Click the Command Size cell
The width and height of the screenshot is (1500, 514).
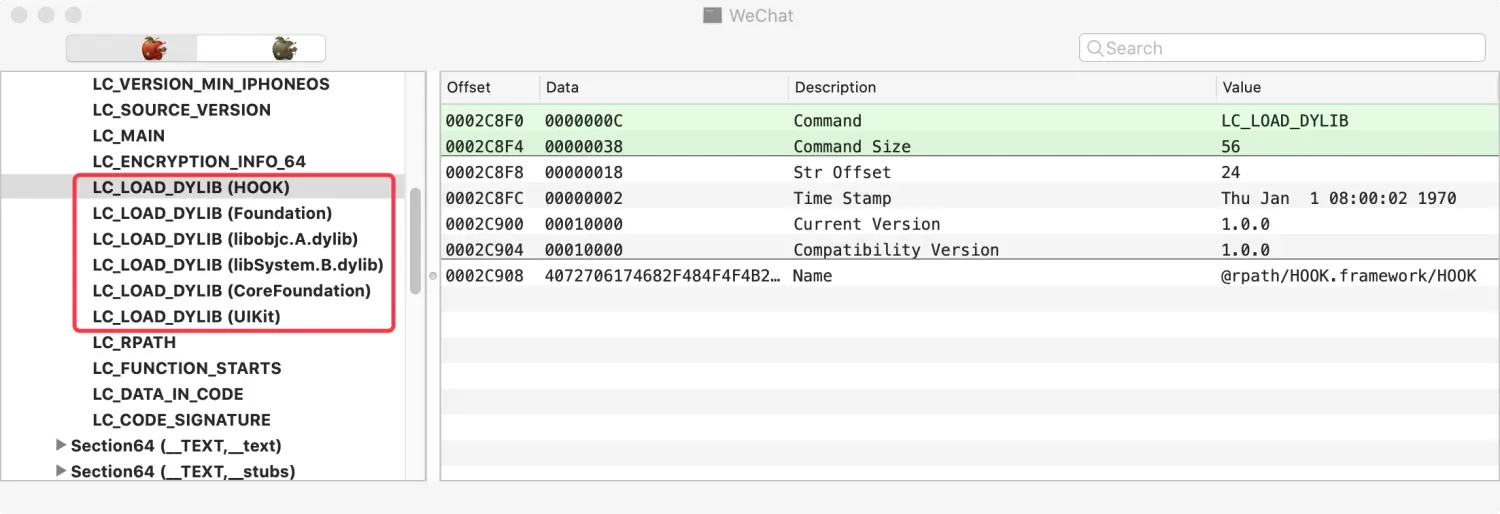852,147
